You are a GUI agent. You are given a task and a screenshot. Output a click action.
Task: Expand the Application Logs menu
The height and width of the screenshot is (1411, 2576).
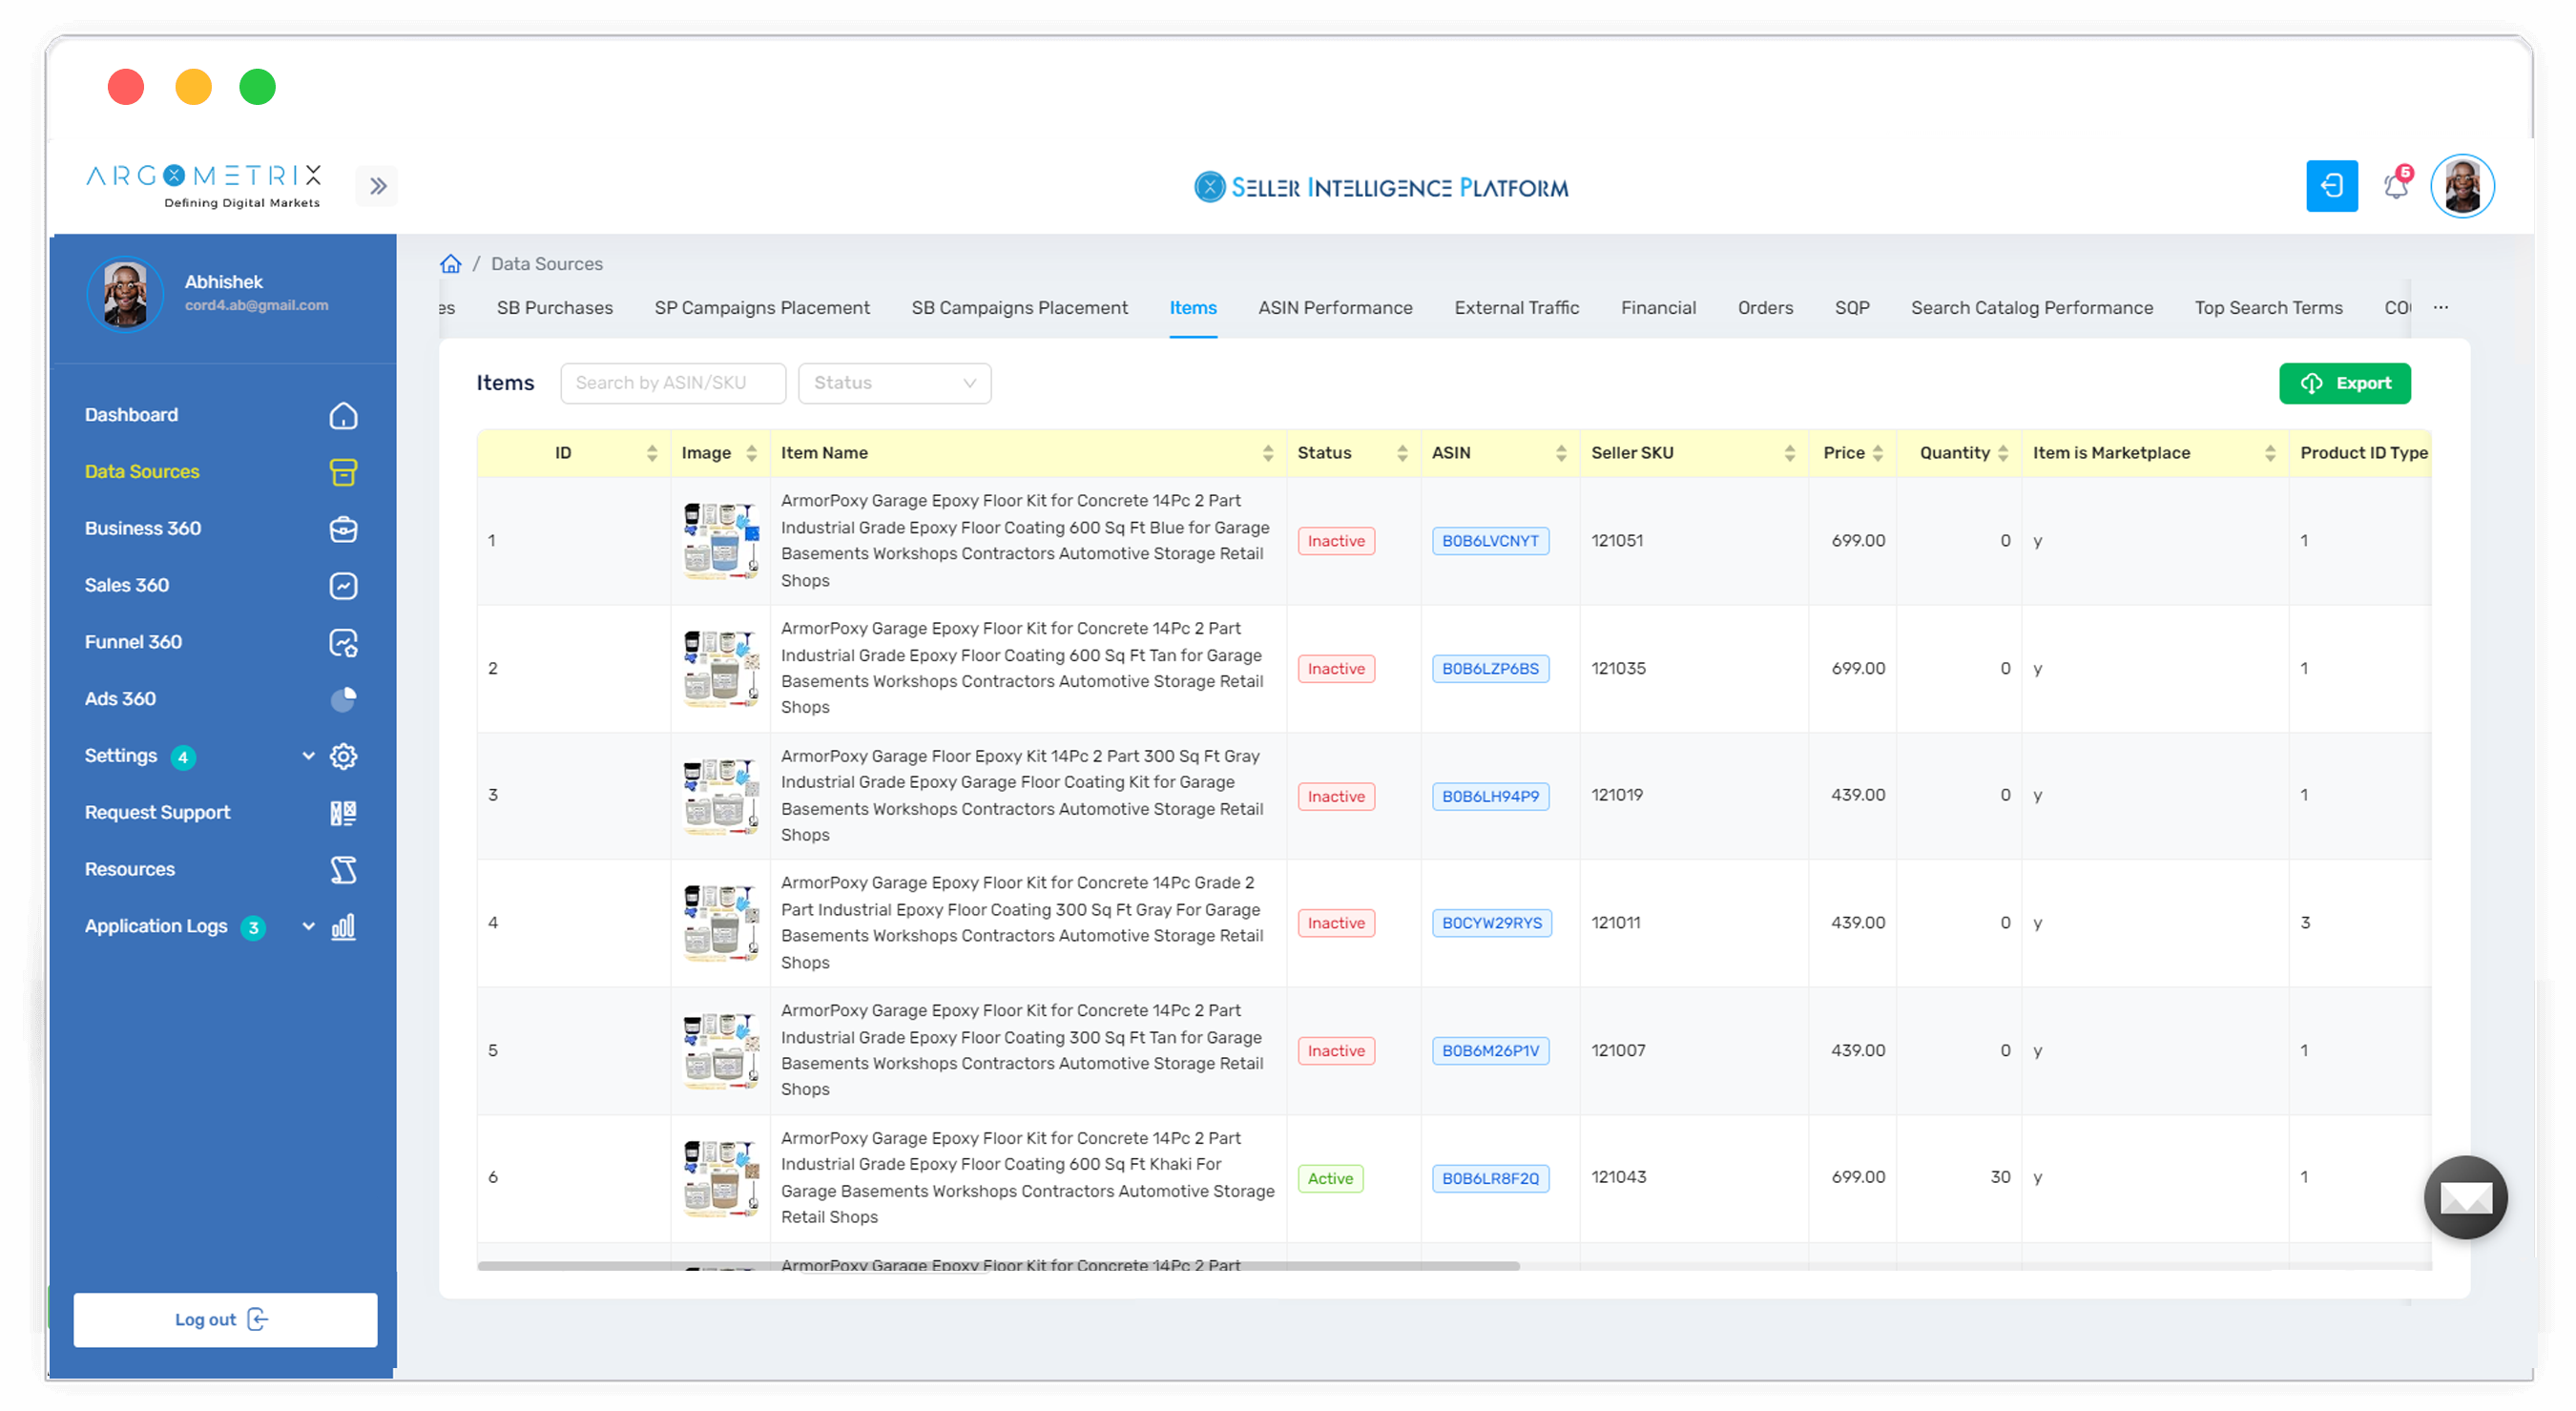[308, 927]
